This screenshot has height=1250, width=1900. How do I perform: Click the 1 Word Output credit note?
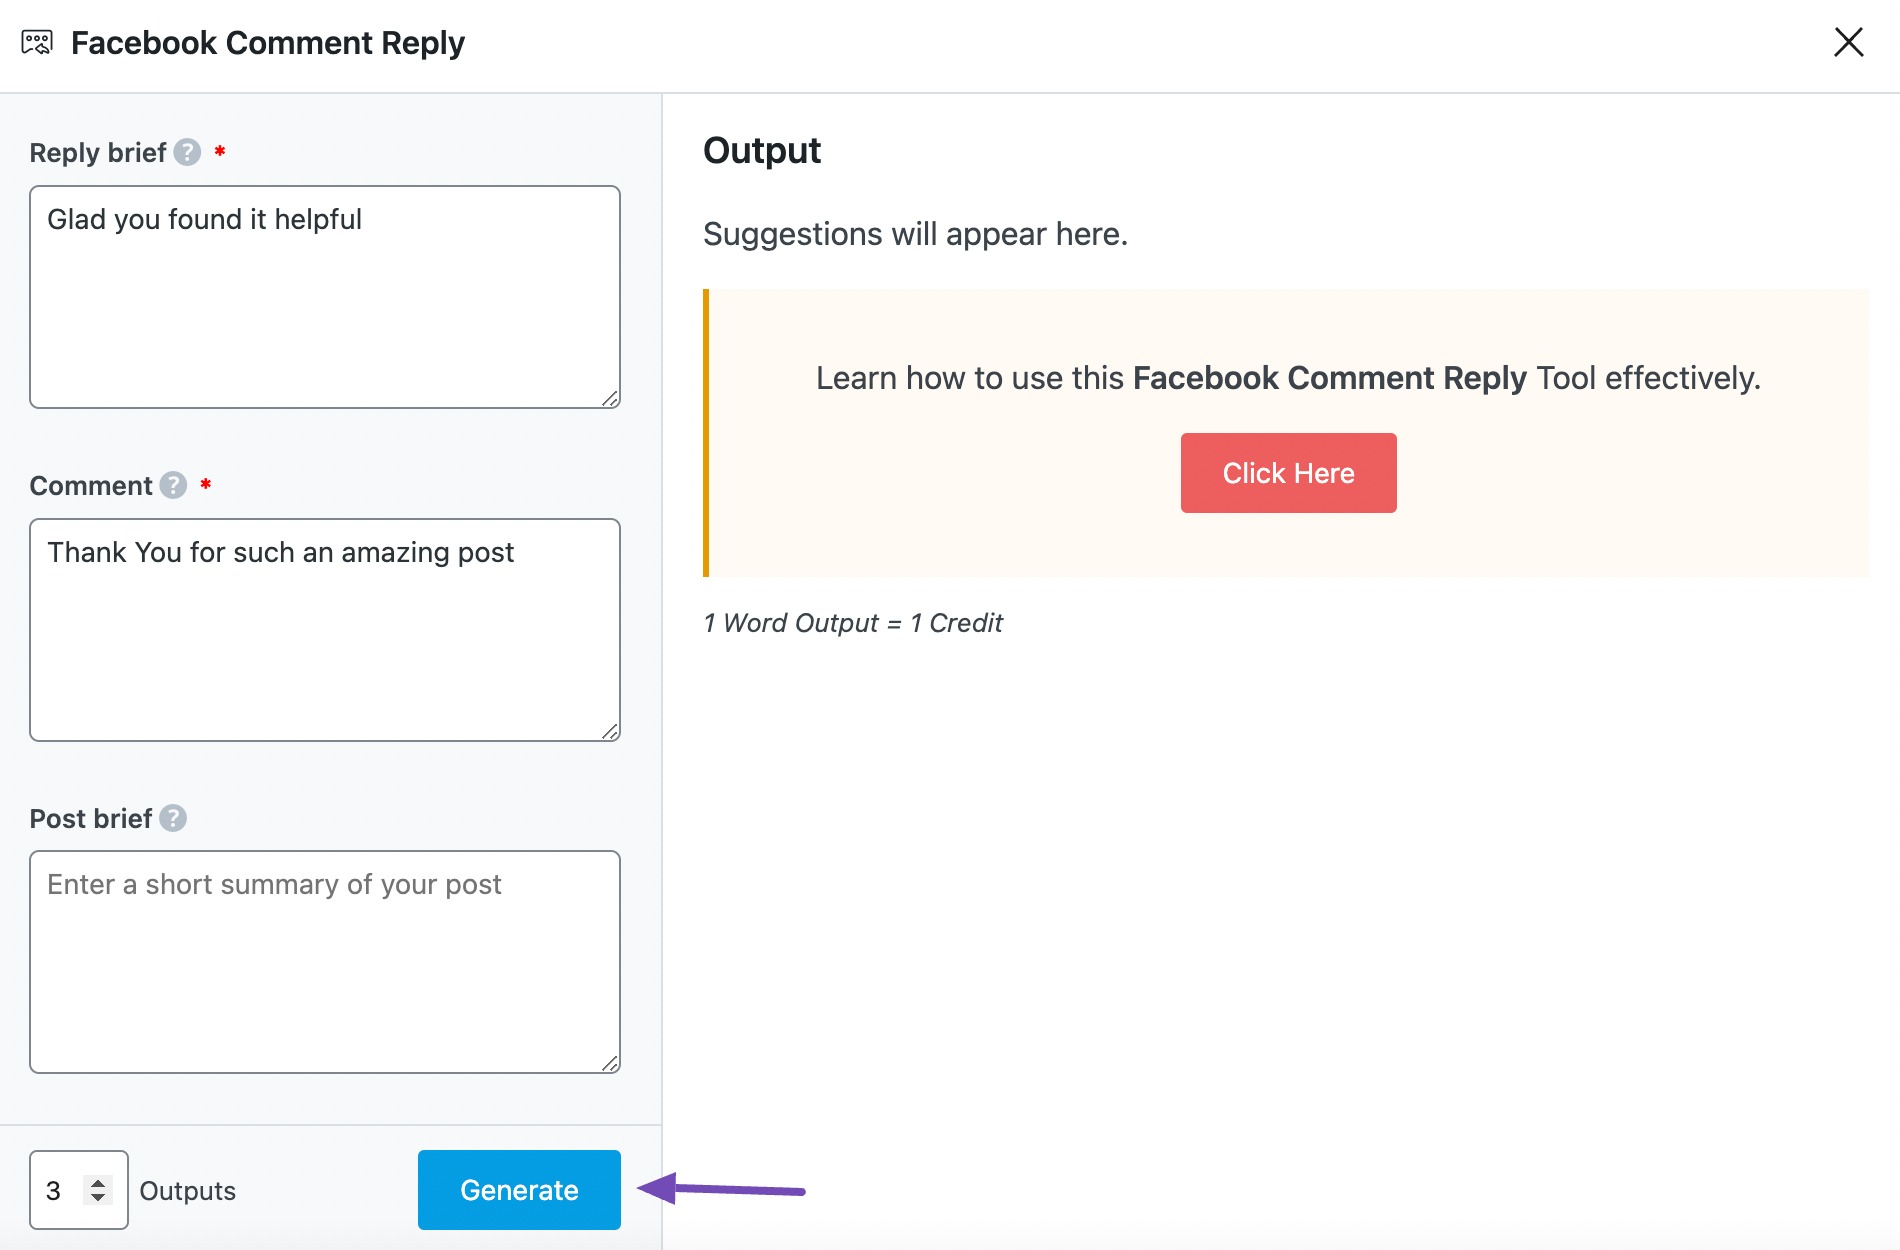coord(852,622)
